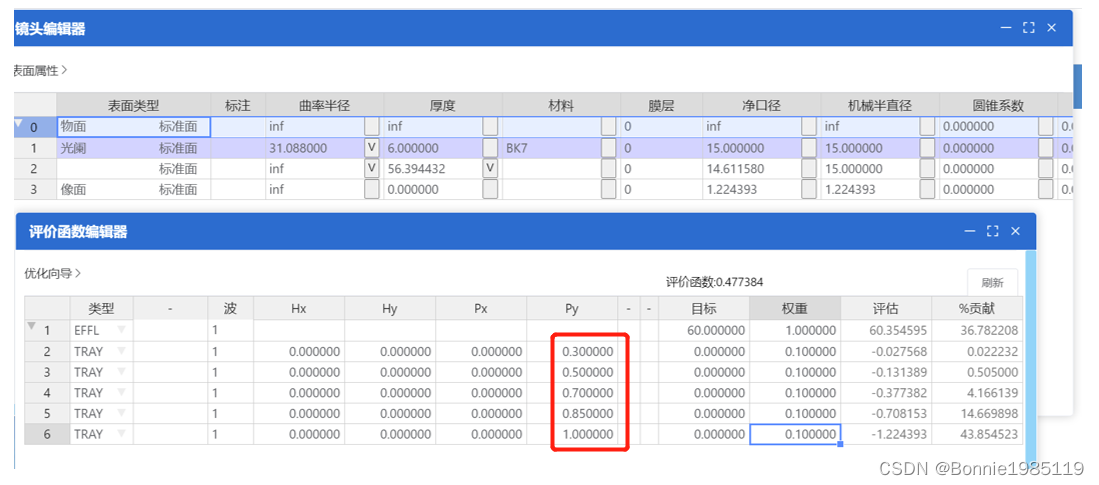This screenshot has width=1099, height=485.
Task: Click the 刷新 button
Action: (992, 283)
